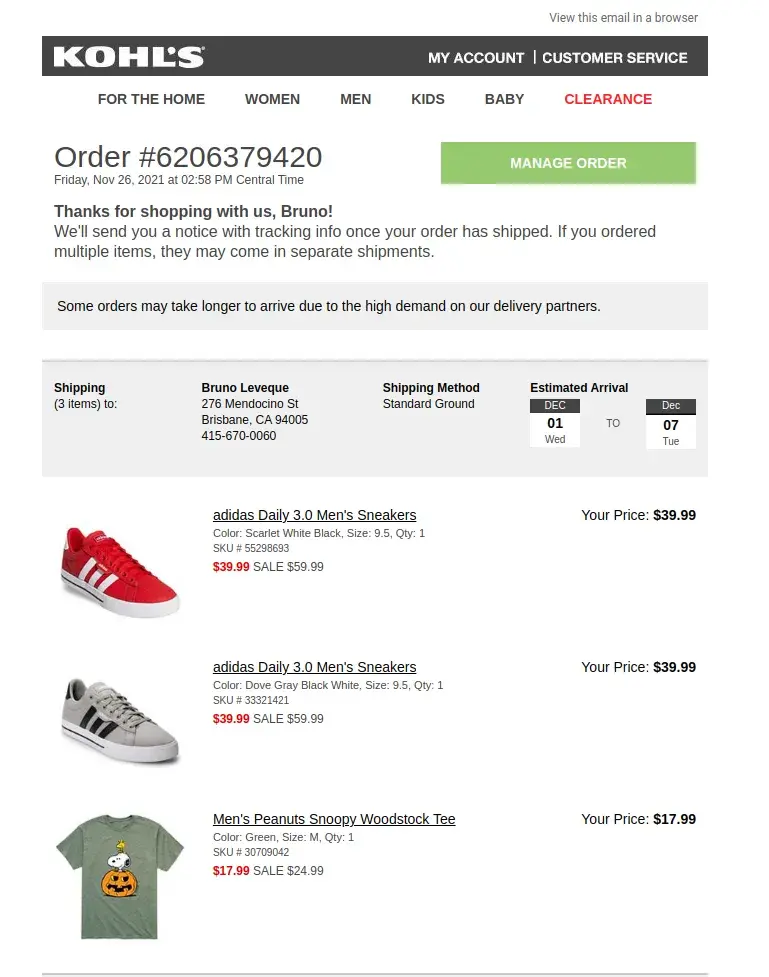The image size is (769, 977).
Task: View this email in a browser
Action: (x=623, y=17)
